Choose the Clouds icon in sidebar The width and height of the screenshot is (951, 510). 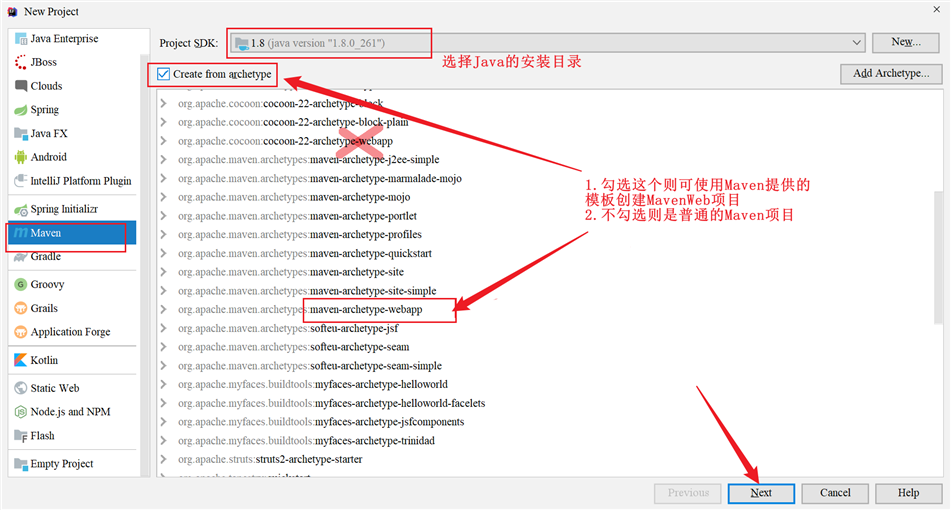[x=21, y=86]
